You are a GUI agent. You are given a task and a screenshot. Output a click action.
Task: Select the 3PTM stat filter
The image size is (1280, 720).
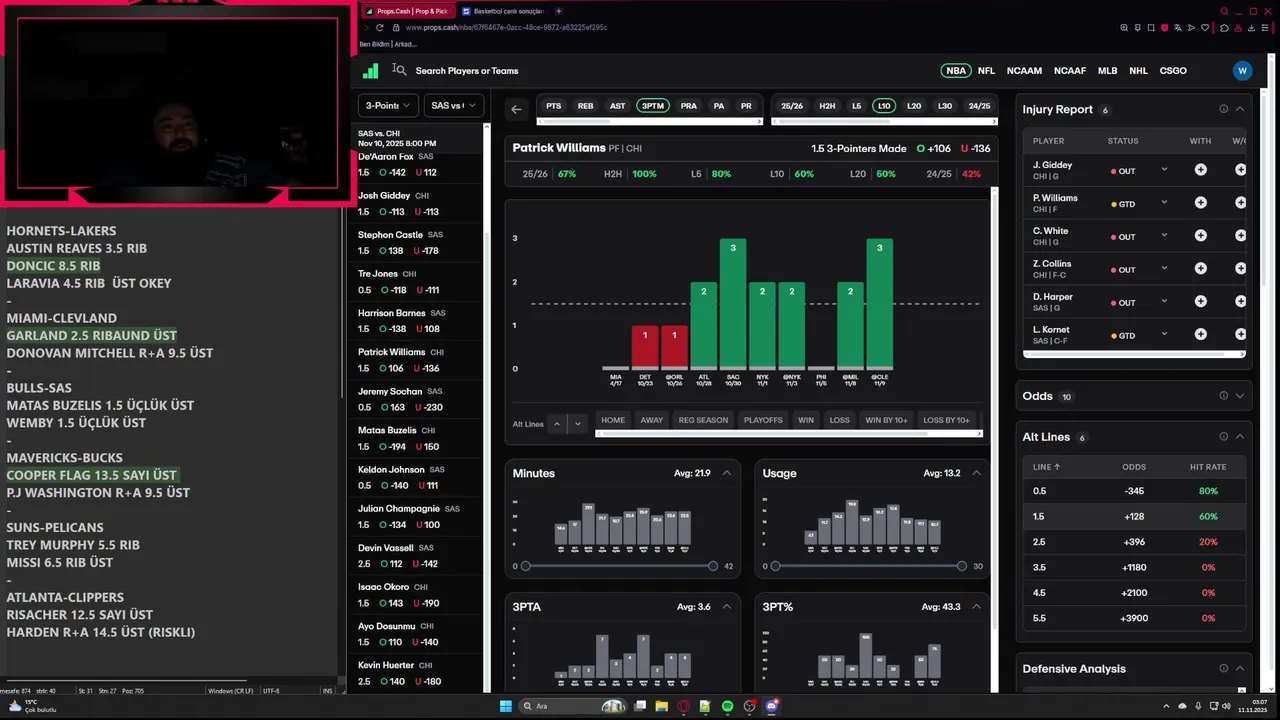coord(653,106)
